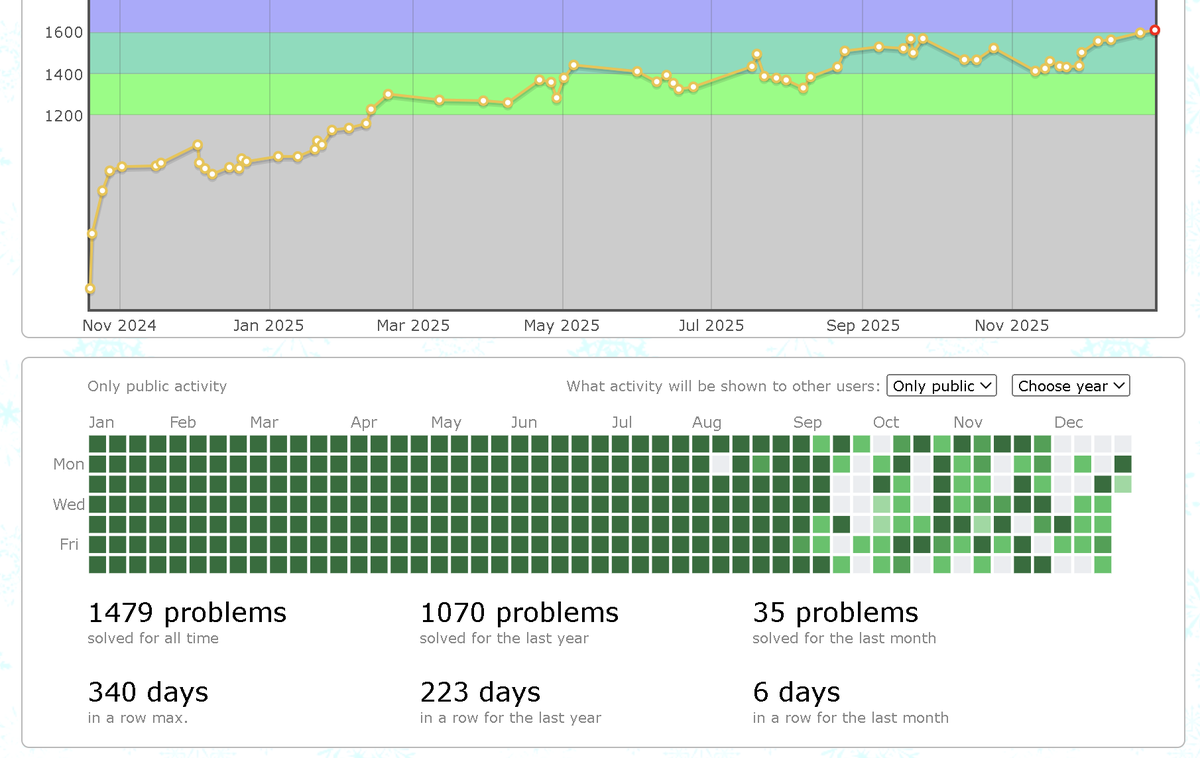Click the '6 days' last month streak
This screenshot has height=758, width=1200.
point(796,692)
